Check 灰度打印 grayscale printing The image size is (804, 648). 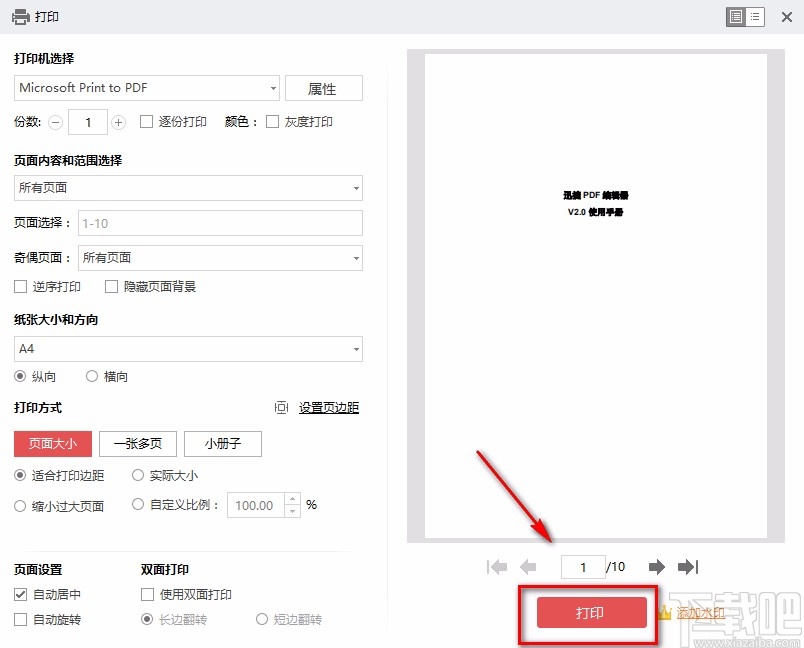pos(272,121)
